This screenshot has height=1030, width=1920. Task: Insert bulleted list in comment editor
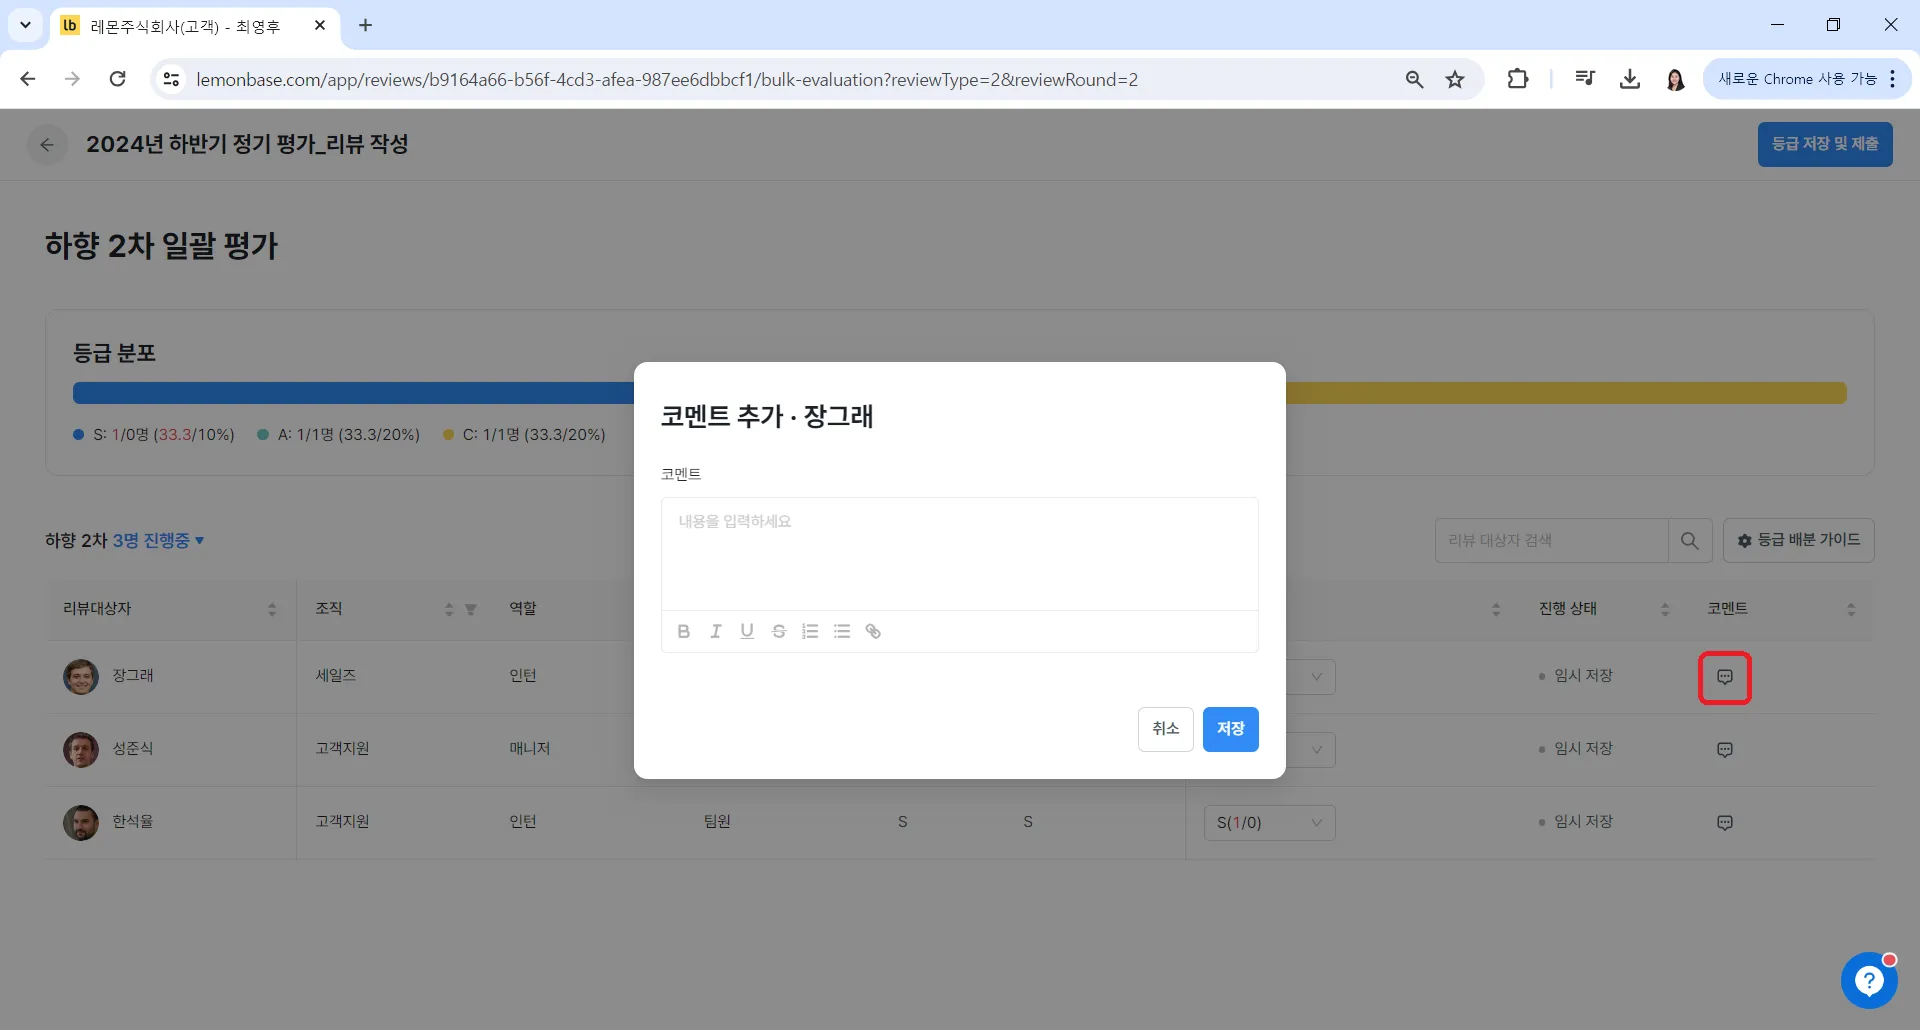842,631
